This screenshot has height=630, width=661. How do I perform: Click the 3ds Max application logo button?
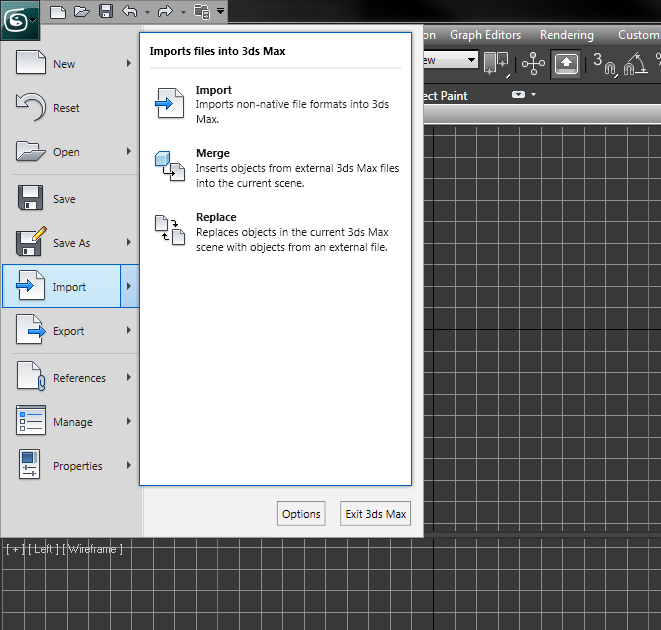[19, 20]
